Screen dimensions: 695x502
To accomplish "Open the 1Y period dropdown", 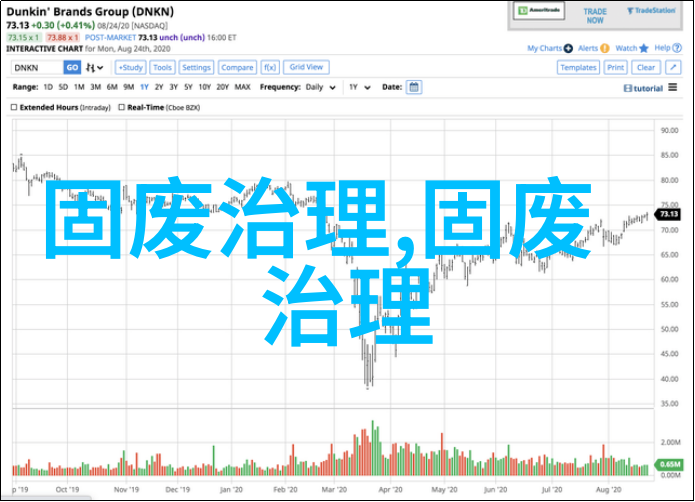I will tap(359, 87).
